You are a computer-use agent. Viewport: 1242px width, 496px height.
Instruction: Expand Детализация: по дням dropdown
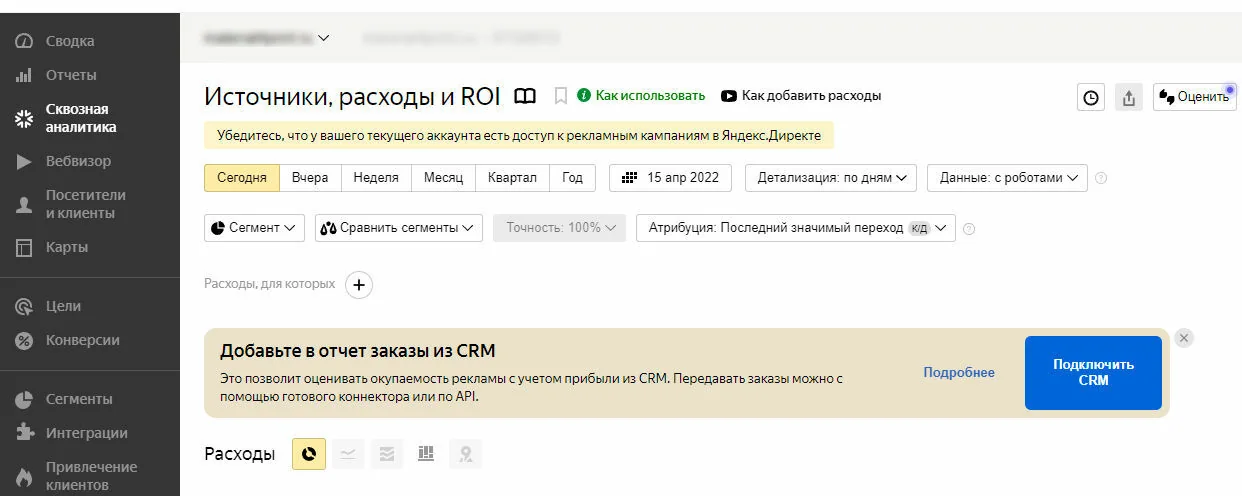point(831,178)
